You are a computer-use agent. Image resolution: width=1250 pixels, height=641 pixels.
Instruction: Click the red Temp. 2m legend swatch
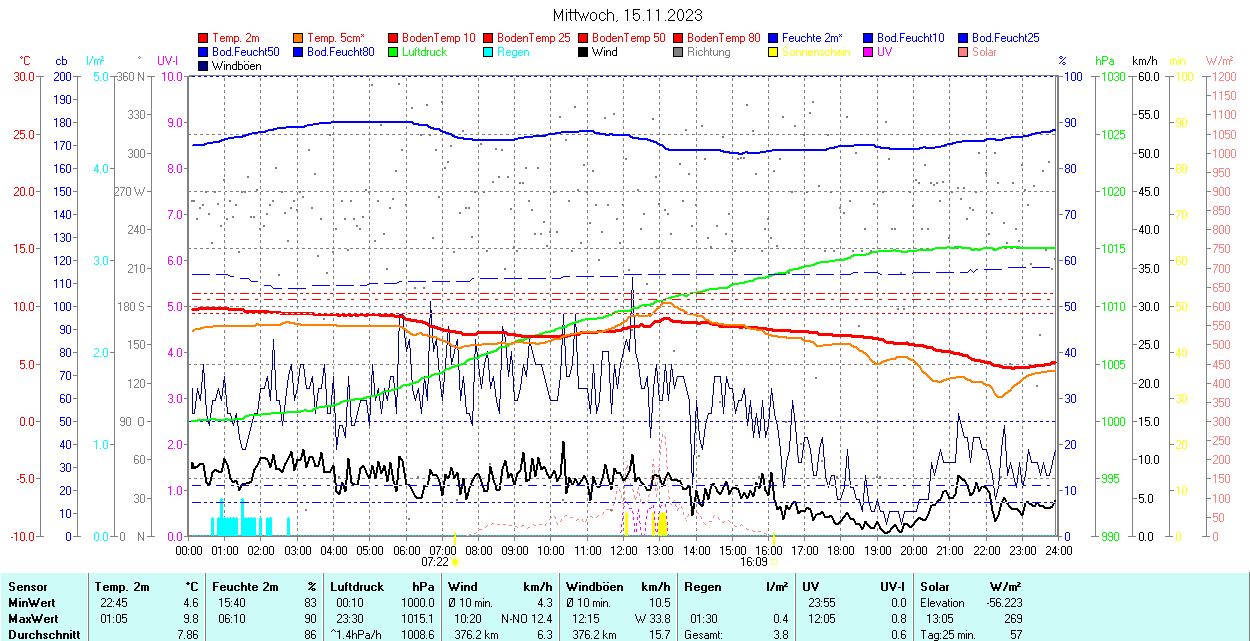point(204,38)
